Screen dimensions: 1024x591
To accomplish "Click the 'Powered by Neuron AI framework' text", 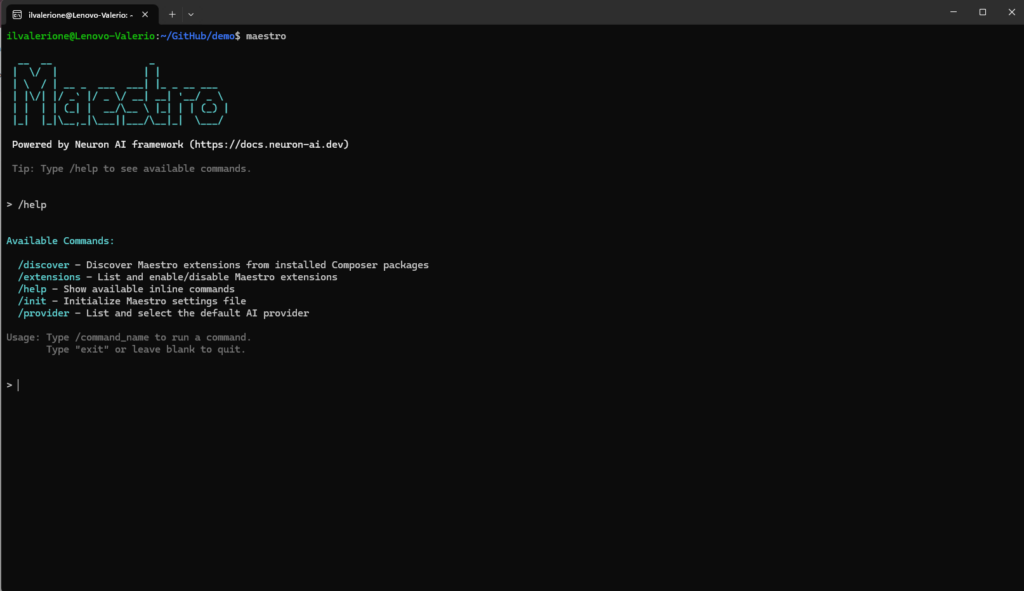I will coord(97,144).
